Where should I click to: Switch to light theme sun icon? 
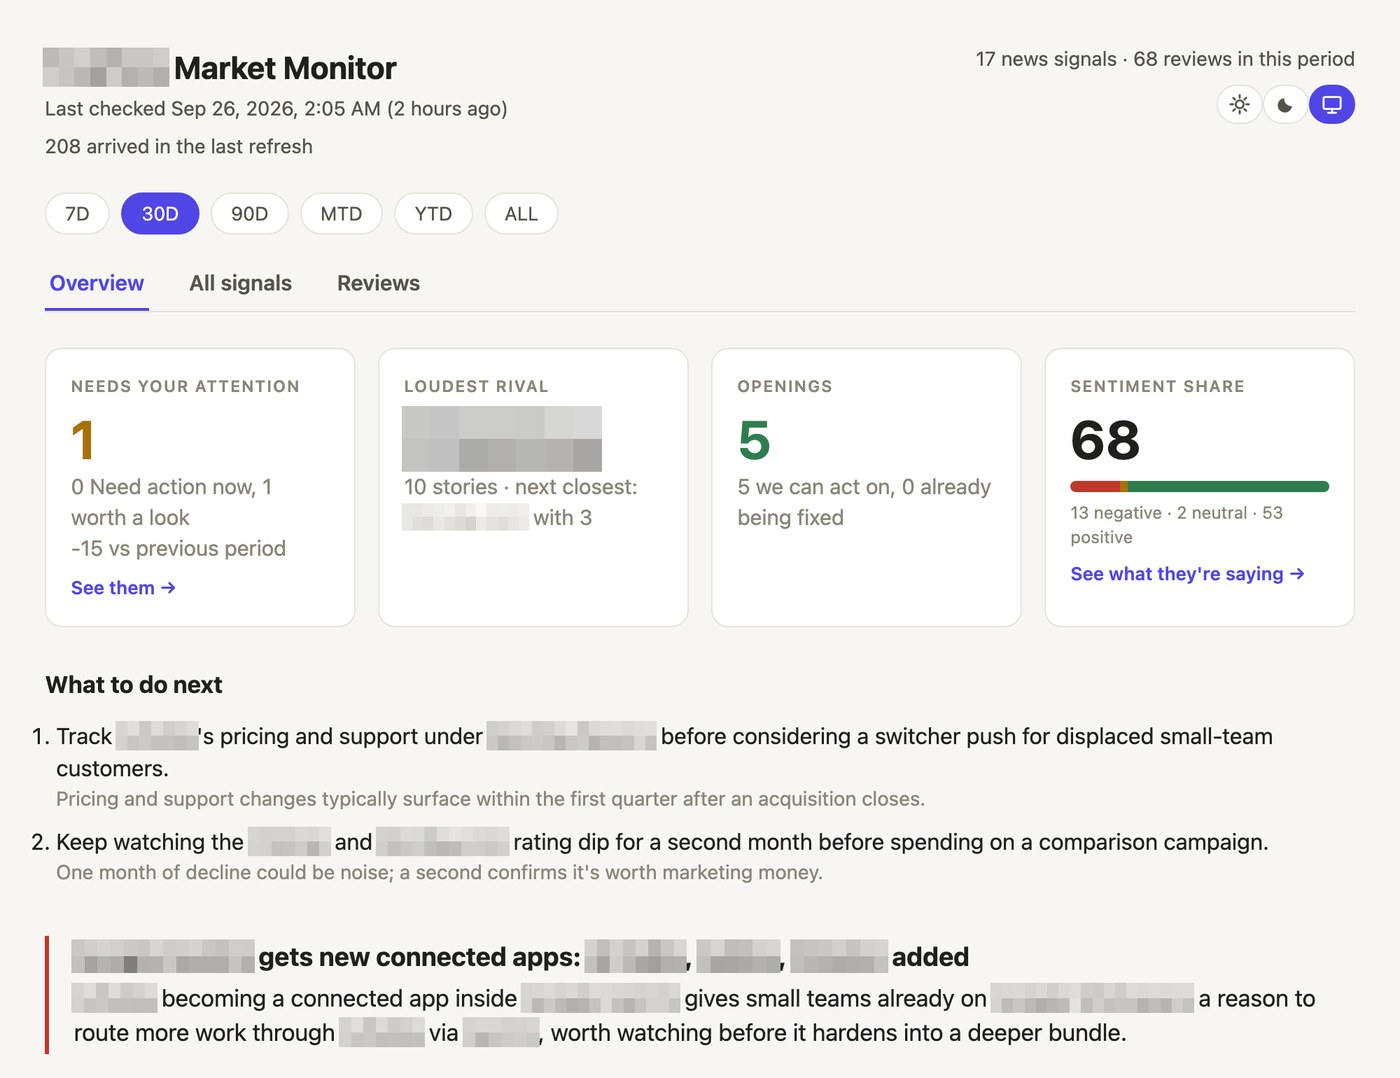pos(1240,105)
